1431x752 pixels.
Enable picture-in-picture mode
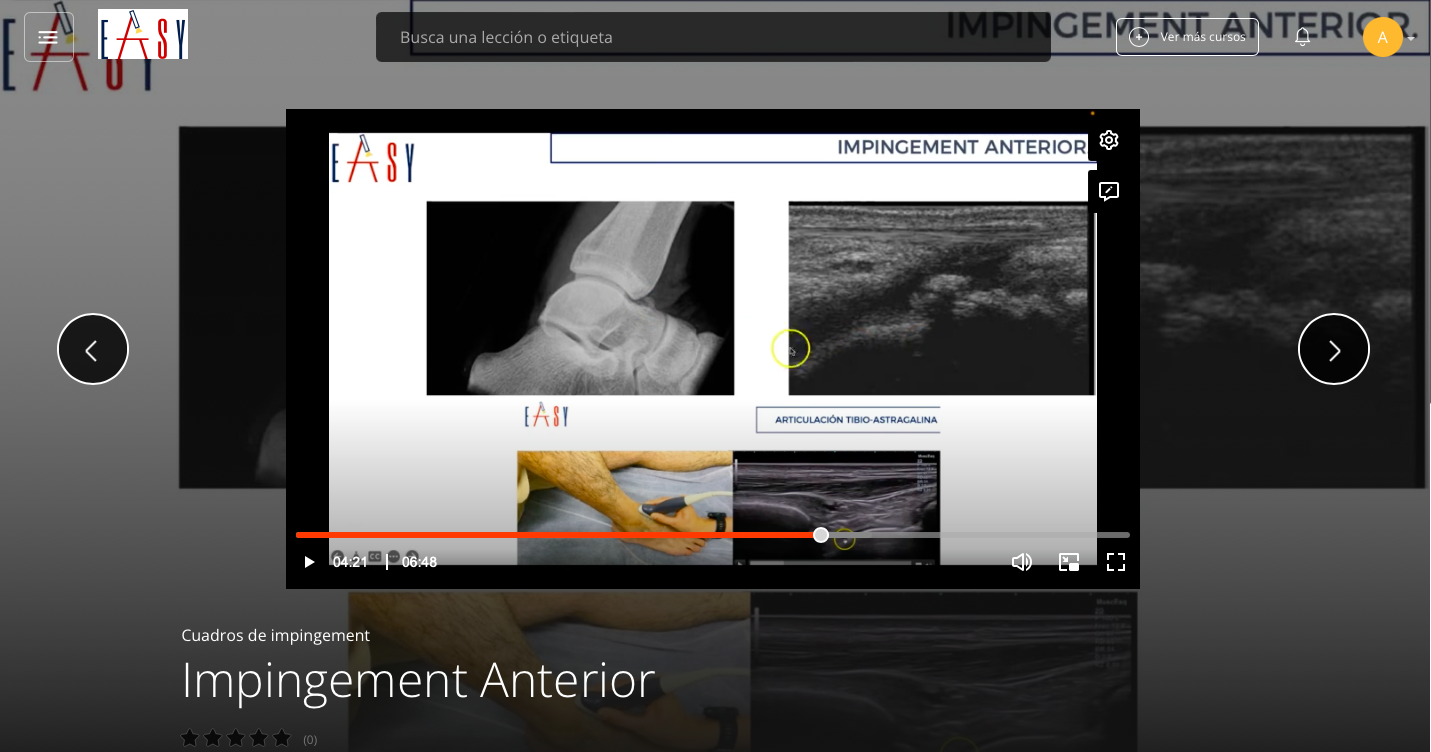(x=1069, y=562)
